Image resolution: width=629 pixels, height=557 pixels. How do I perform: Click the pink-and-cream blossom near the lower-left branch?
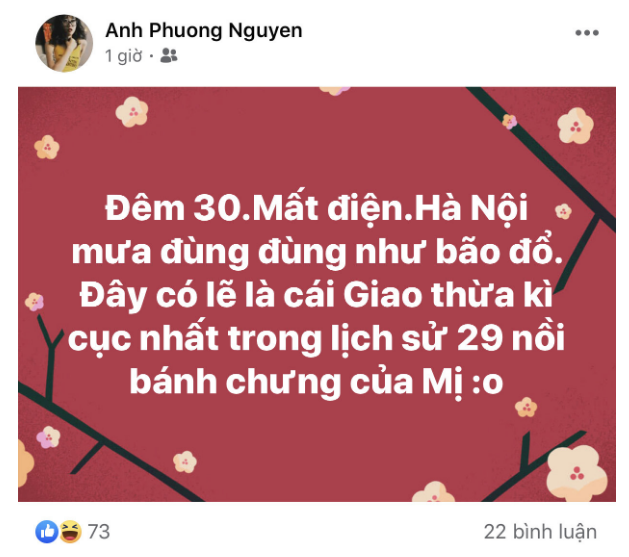pos(49,437)
